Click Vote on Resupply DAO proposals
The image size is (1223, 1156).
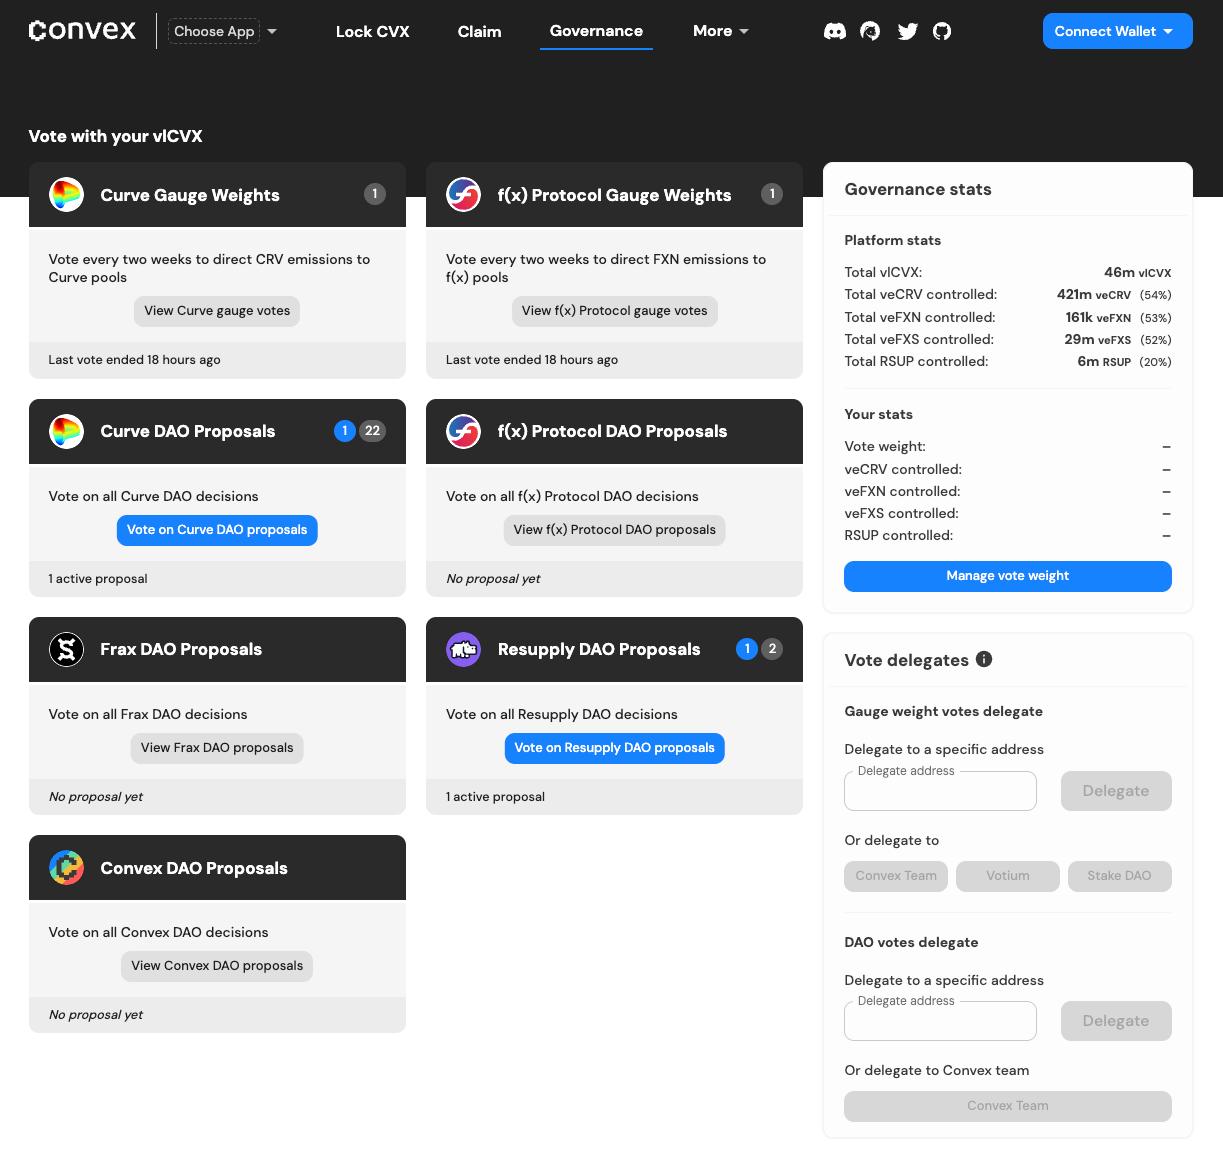tap(614, 748)
